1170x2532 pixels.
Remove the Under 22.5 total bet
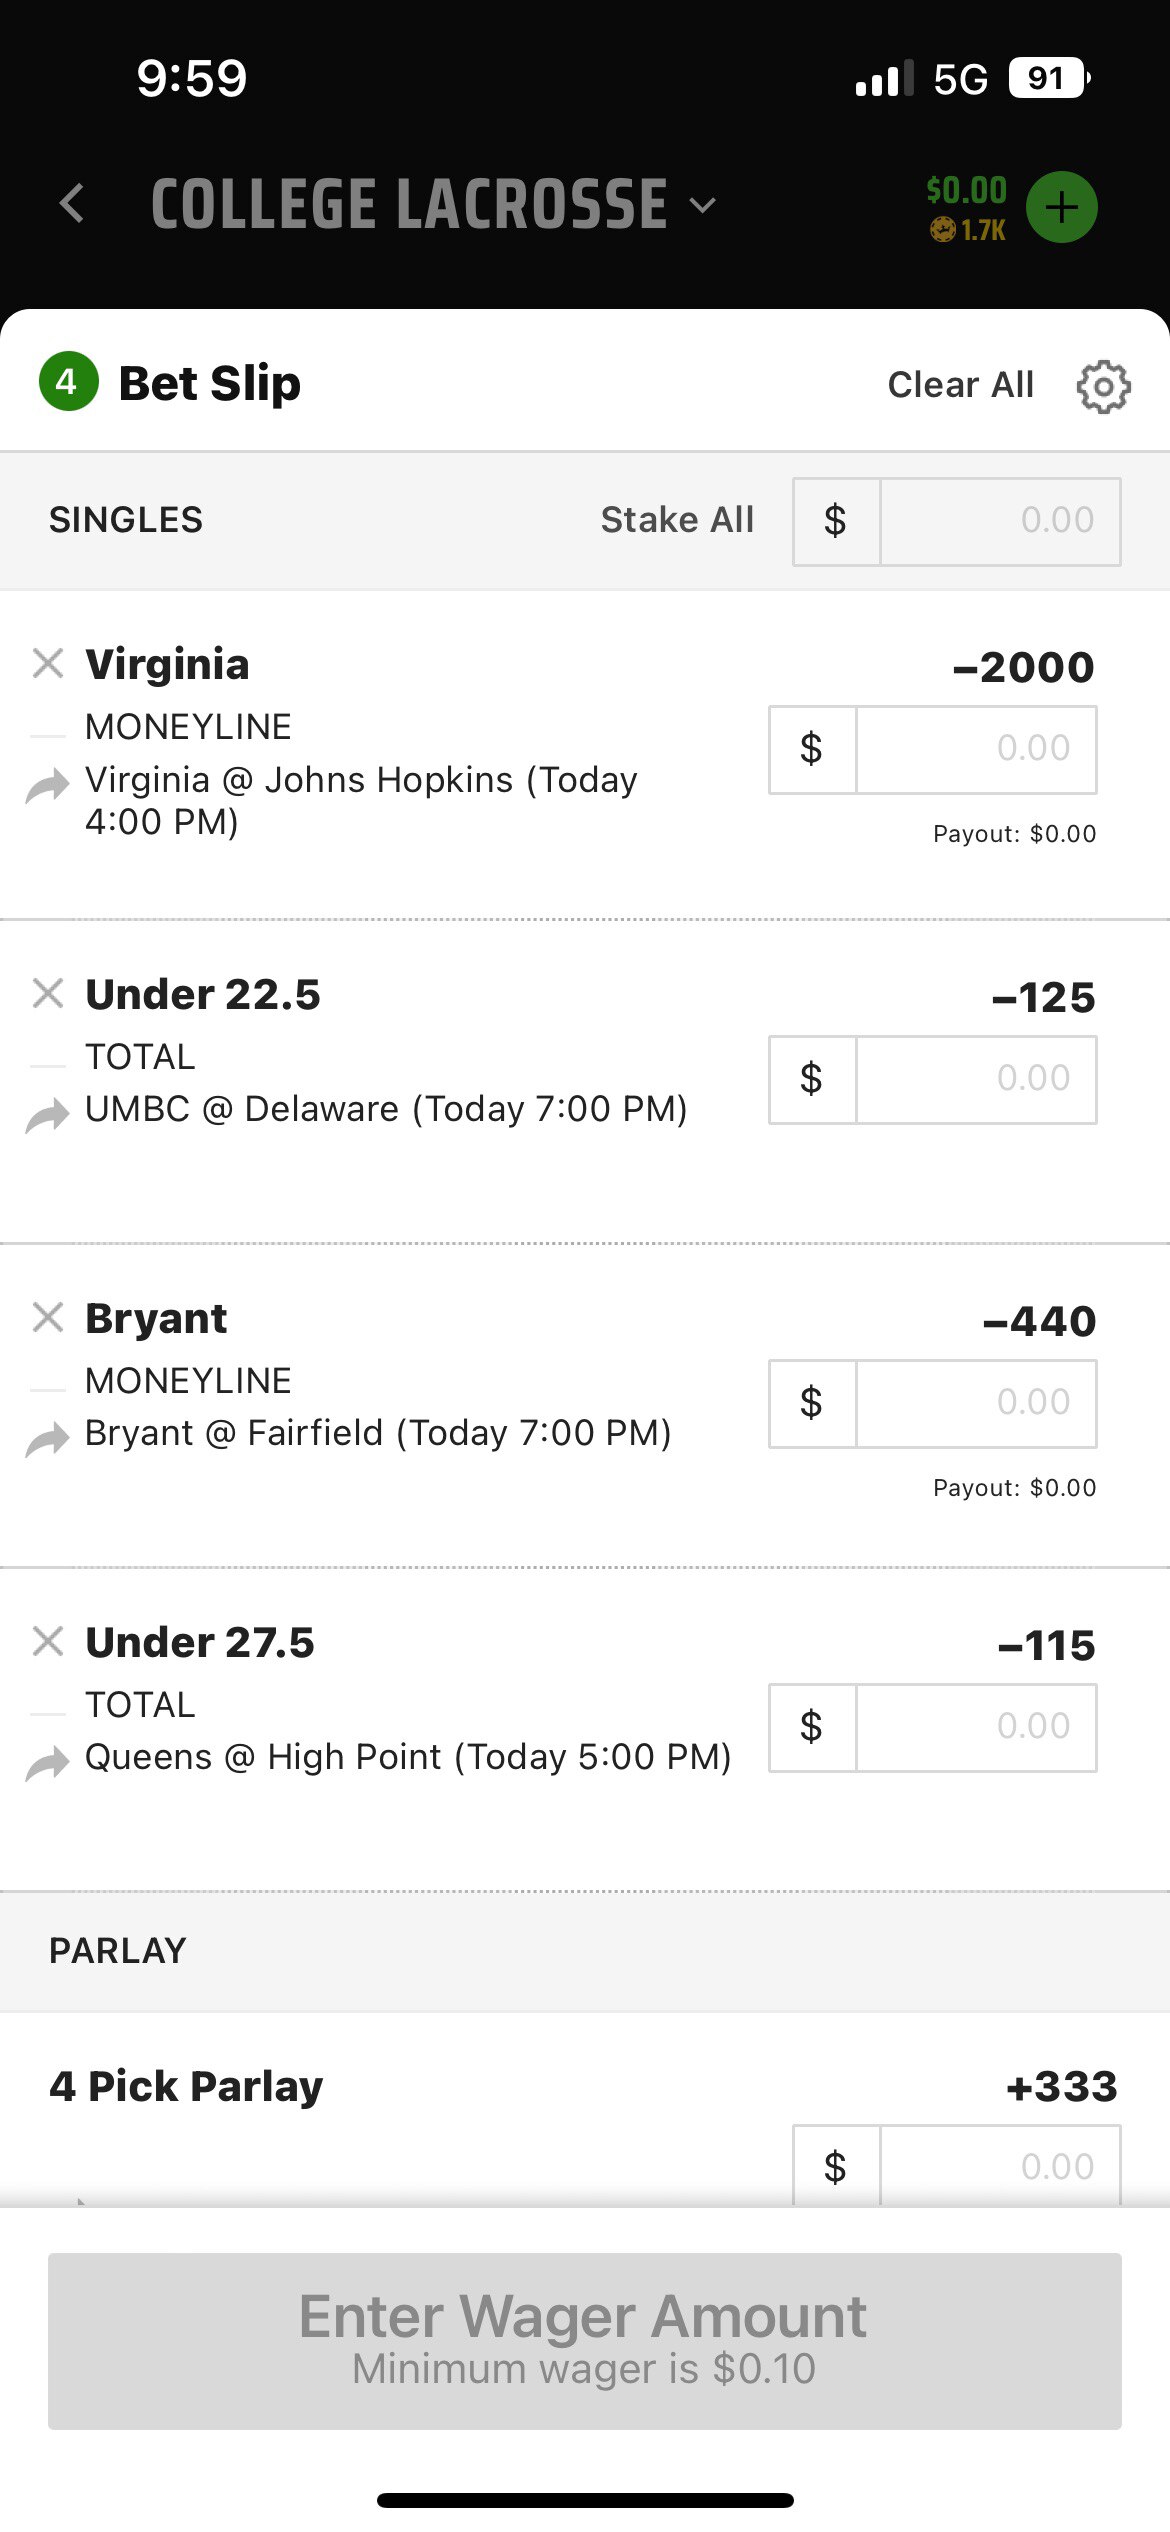(x=48, y=993)
